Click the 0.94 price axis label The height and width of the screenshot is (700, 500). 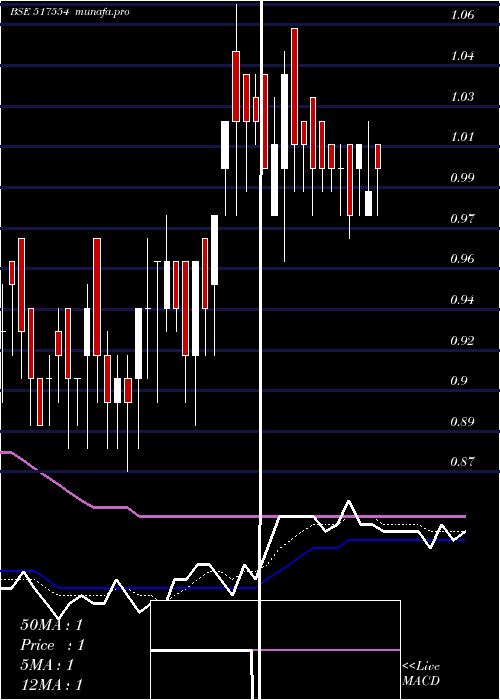(x=462, y=300)
